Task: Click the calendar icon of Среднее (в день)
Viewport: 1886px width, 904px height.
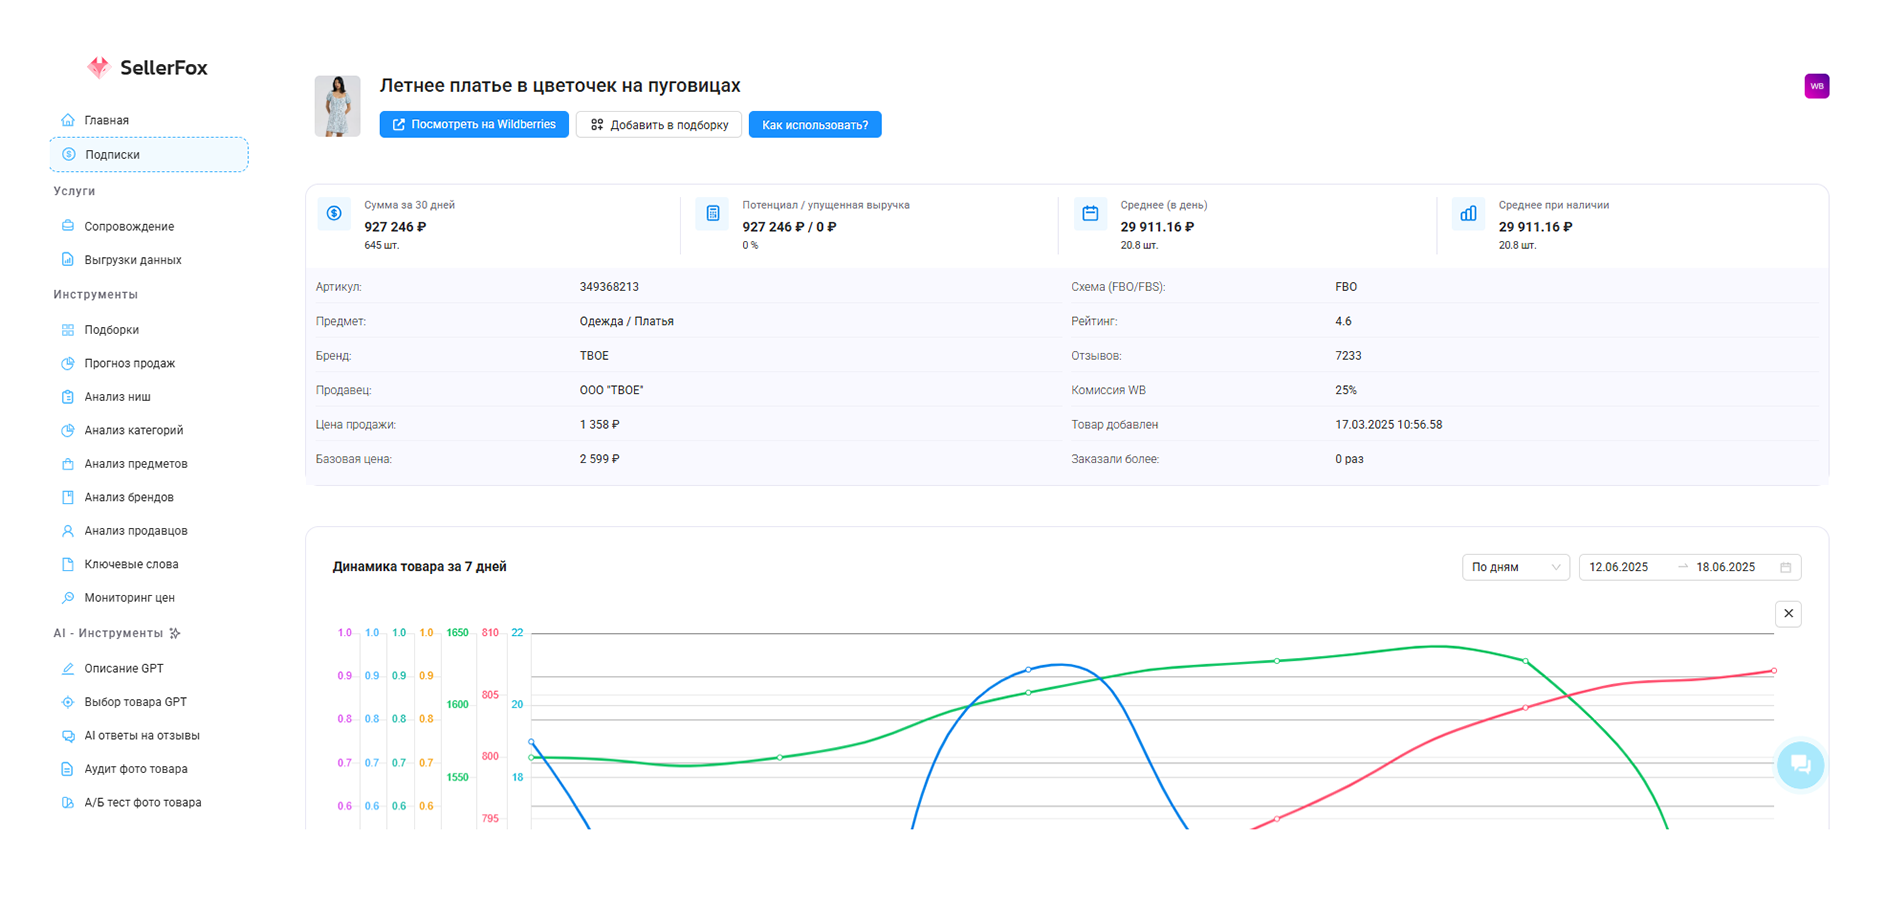Action: (x=1090, y=213)
